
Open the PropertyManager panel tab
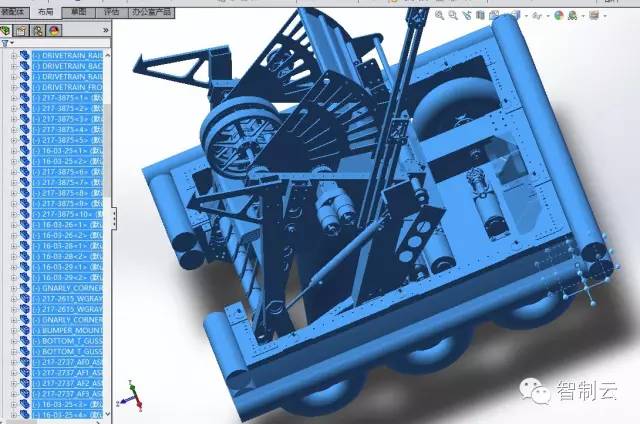pyautogui.click(x=22, y=31)
